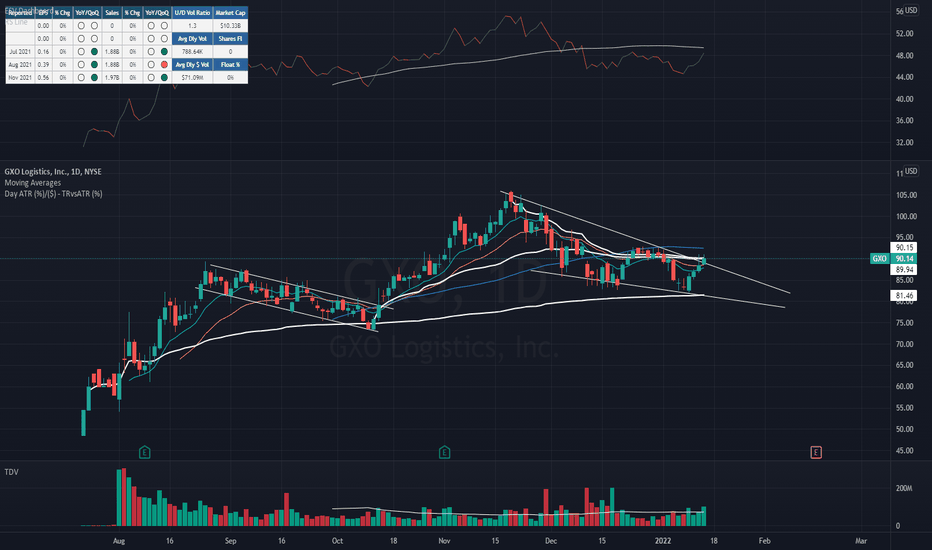Click the green EPS QoQ dot in Nov 2021 row
Screen dimensions: 932x550
(x=94, y=77)
